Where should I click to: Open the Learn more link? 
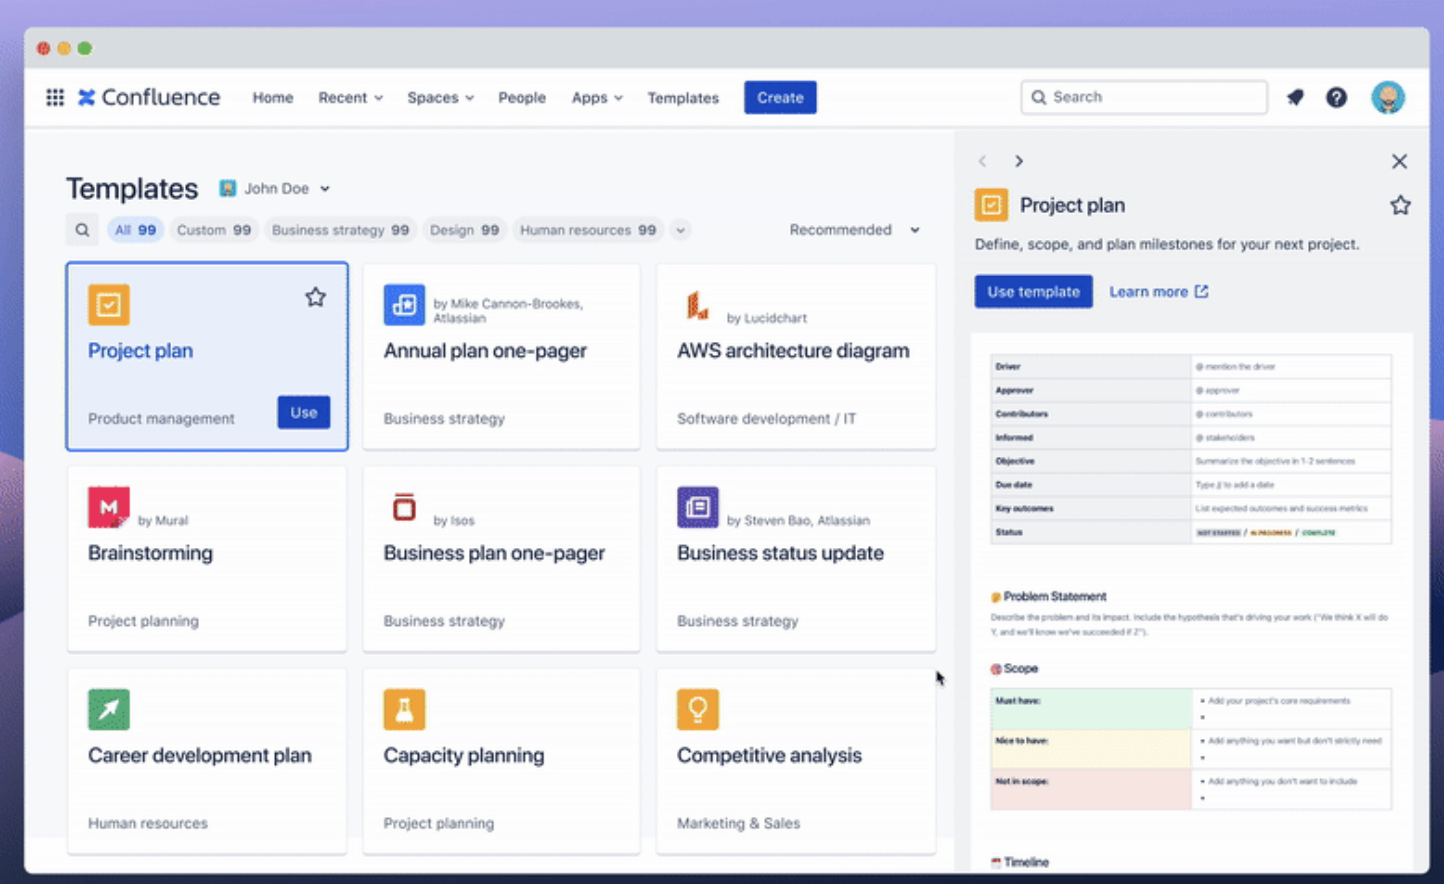[x=1158, y=292]
